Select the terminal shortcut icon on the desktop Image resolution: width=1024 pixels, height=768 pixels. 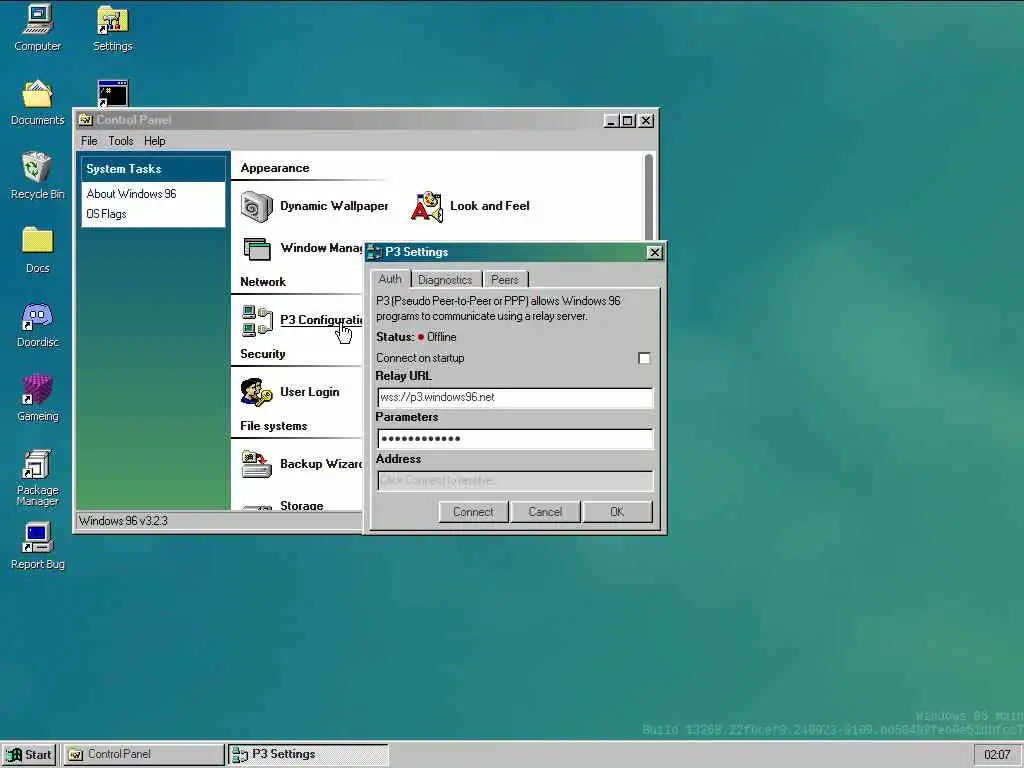[112, 93]
